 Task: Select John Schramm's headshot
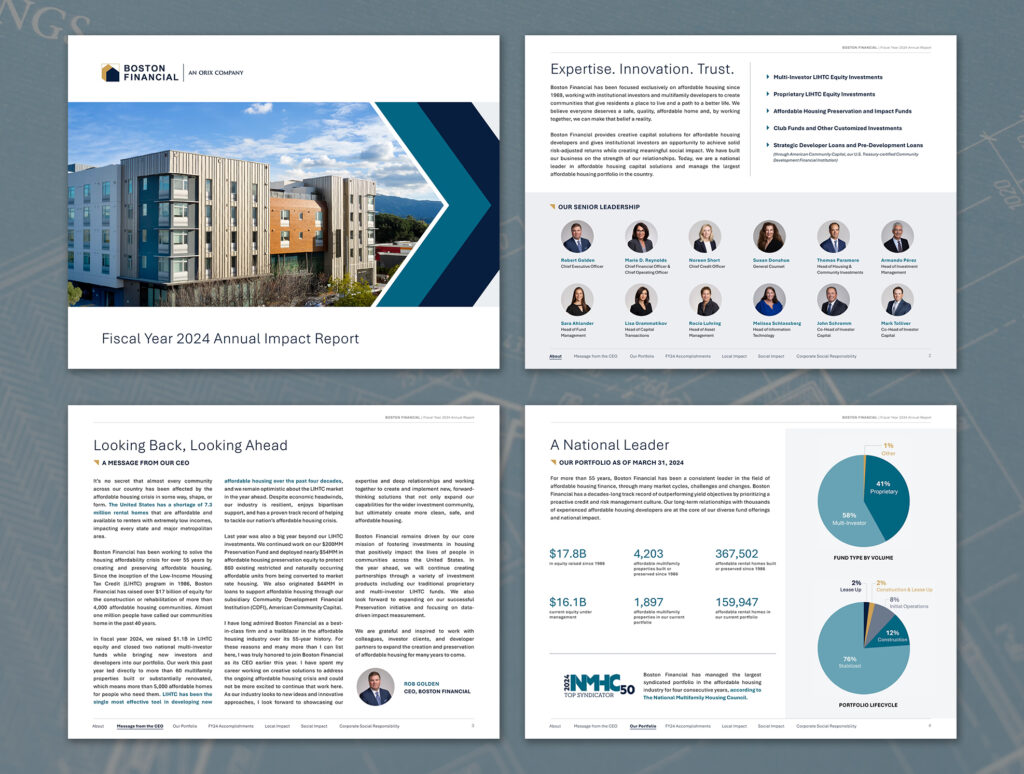coord(833,300)
